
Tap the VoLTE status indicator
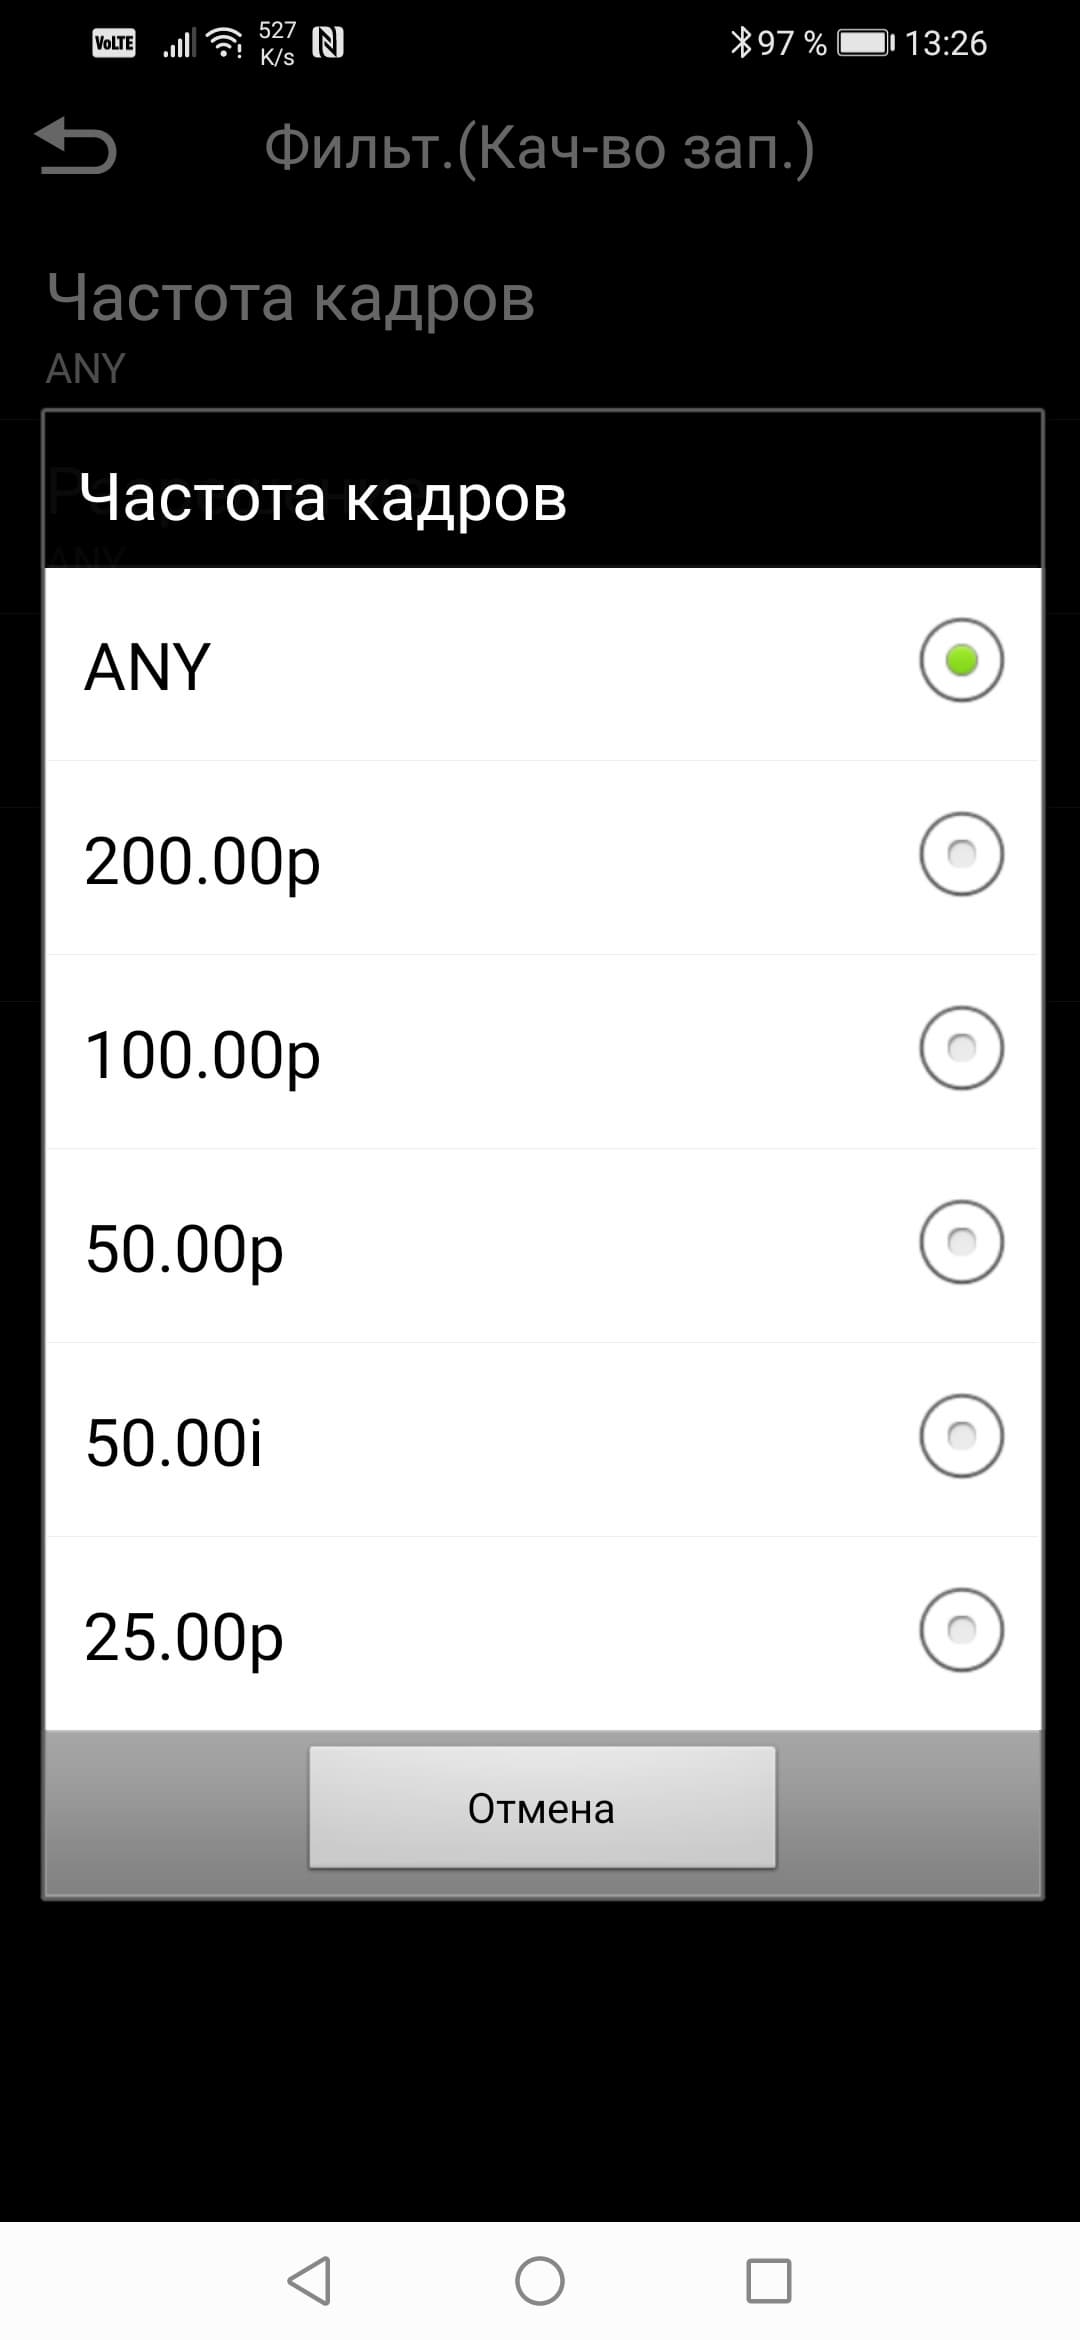tap(114, 43)
